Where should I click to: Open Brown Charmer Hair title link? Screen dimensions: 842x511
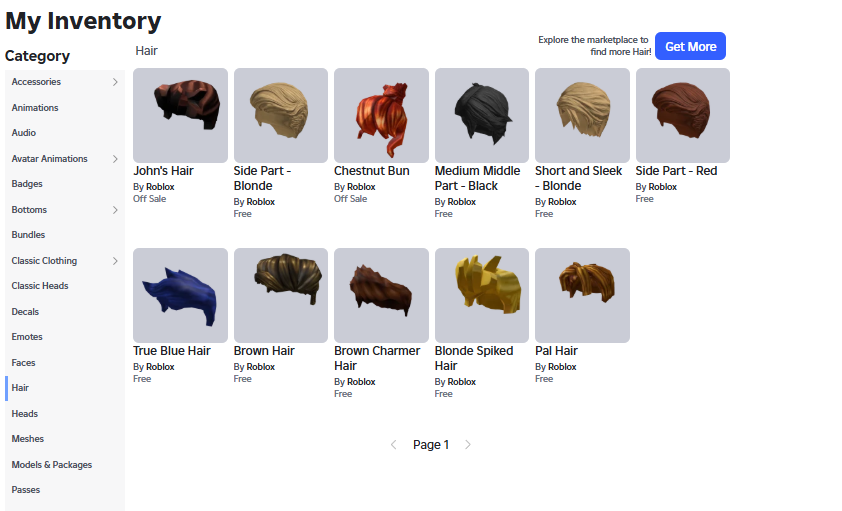tap(377, 358)
